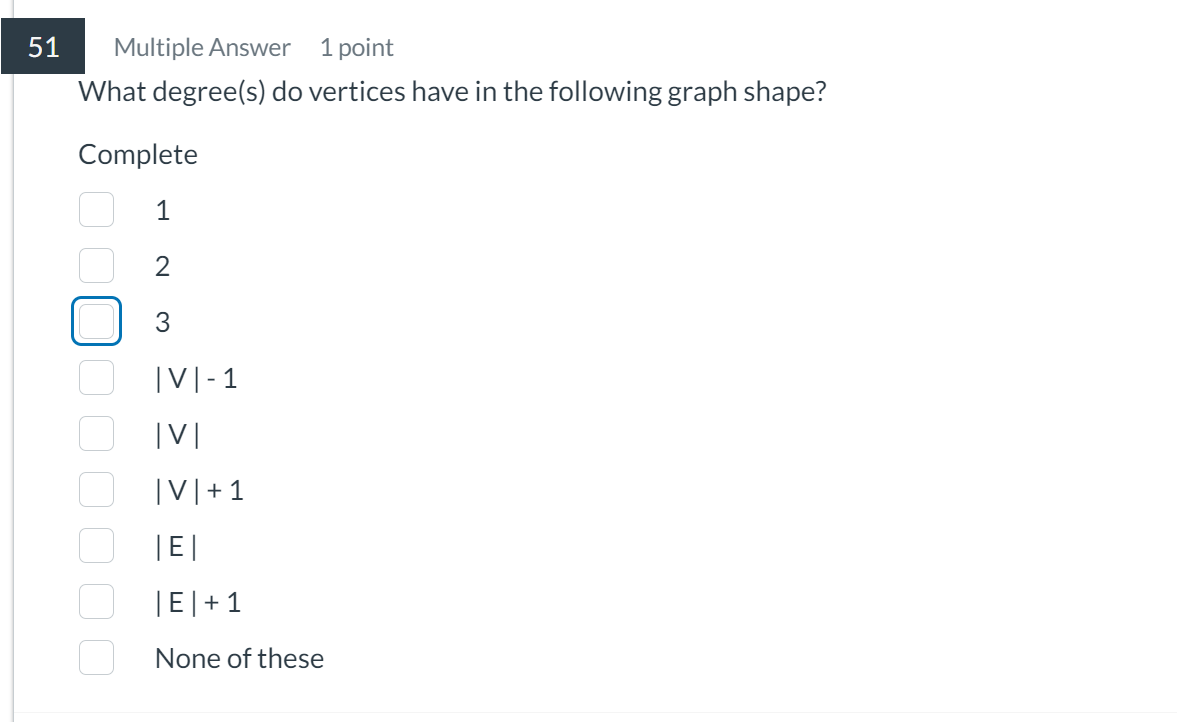Check the highlighted option 3 checkbox

[96, 321]
